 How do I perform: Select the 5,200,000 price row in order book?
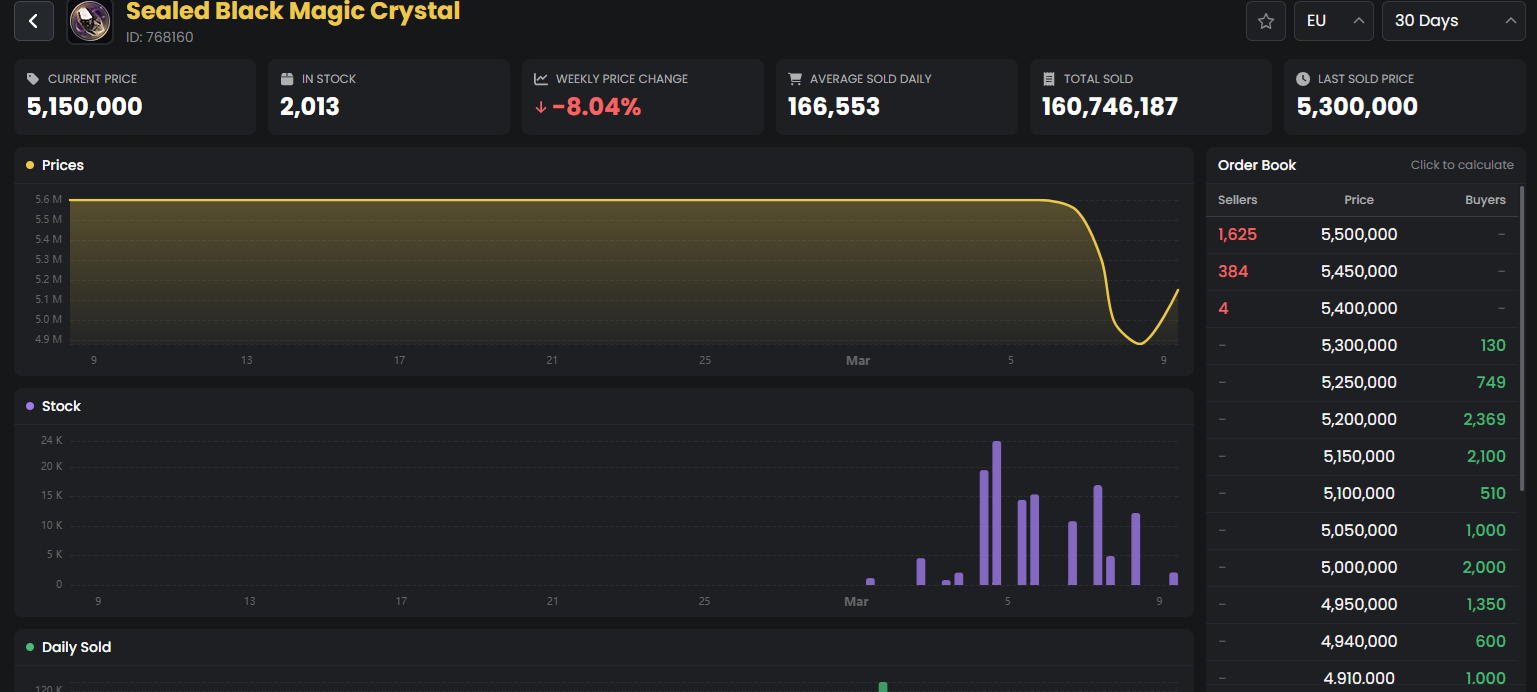pyautogui.click(x=1359, y=420)
